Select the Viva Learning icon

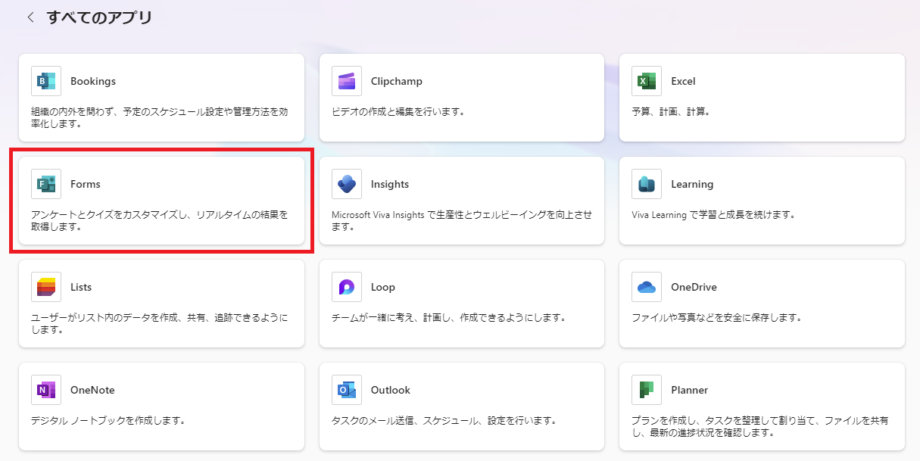[647, 184]
